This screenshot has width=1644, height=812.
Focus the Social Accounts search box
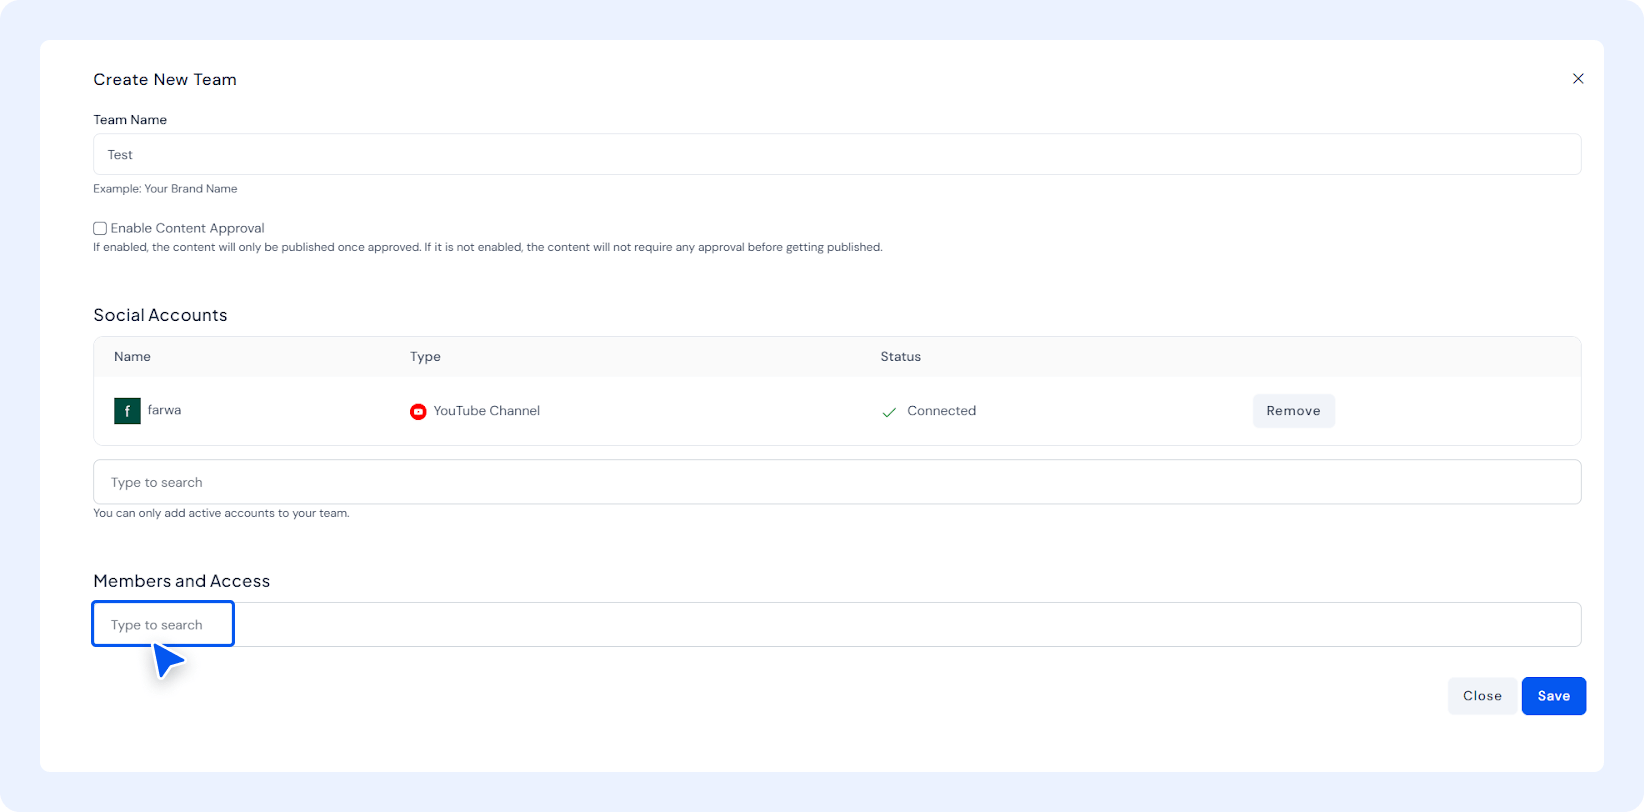[x=836, y=482]
